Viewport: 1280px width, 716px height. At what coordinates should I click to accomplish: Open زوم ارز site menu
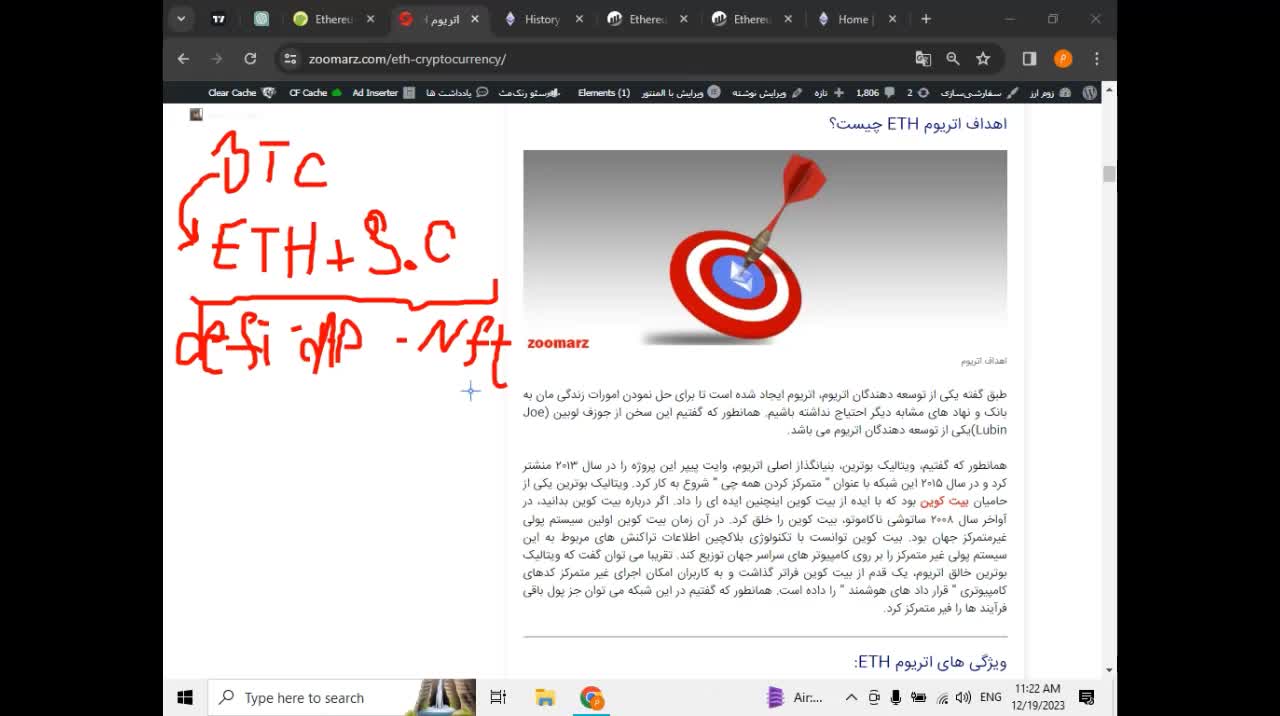coord(1049,92)
